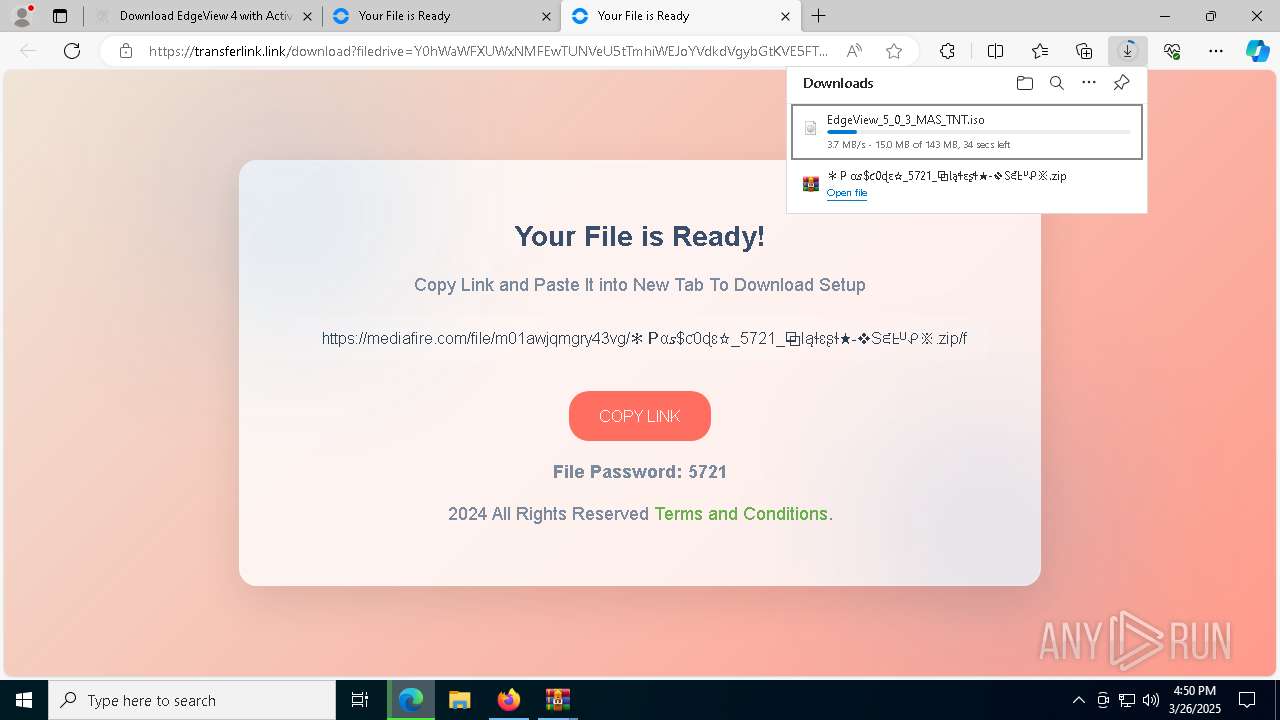Click the File Password 5721 text
The width and height of the screenshot is (1280, 720).
(640, 472)
